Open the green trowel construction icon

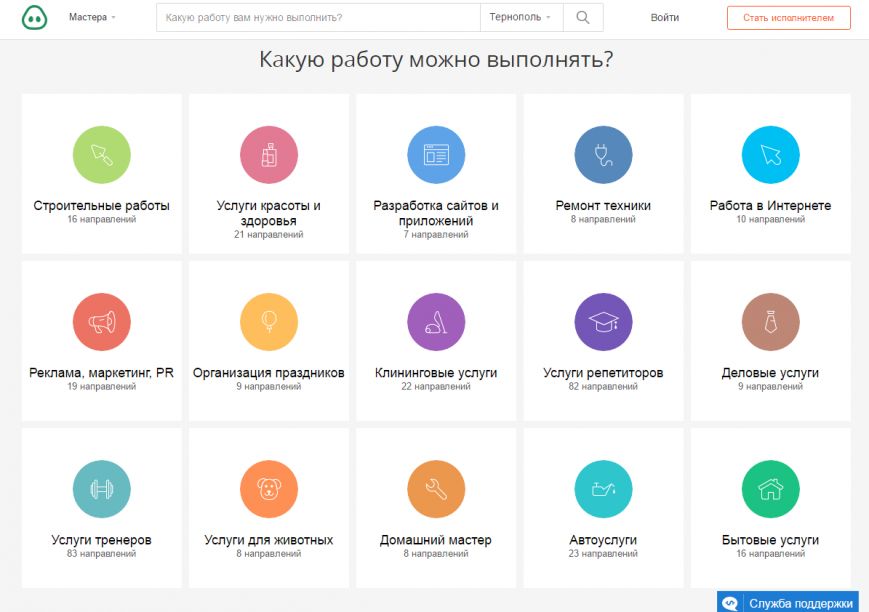pyautogui.click(x=101, y=155)
